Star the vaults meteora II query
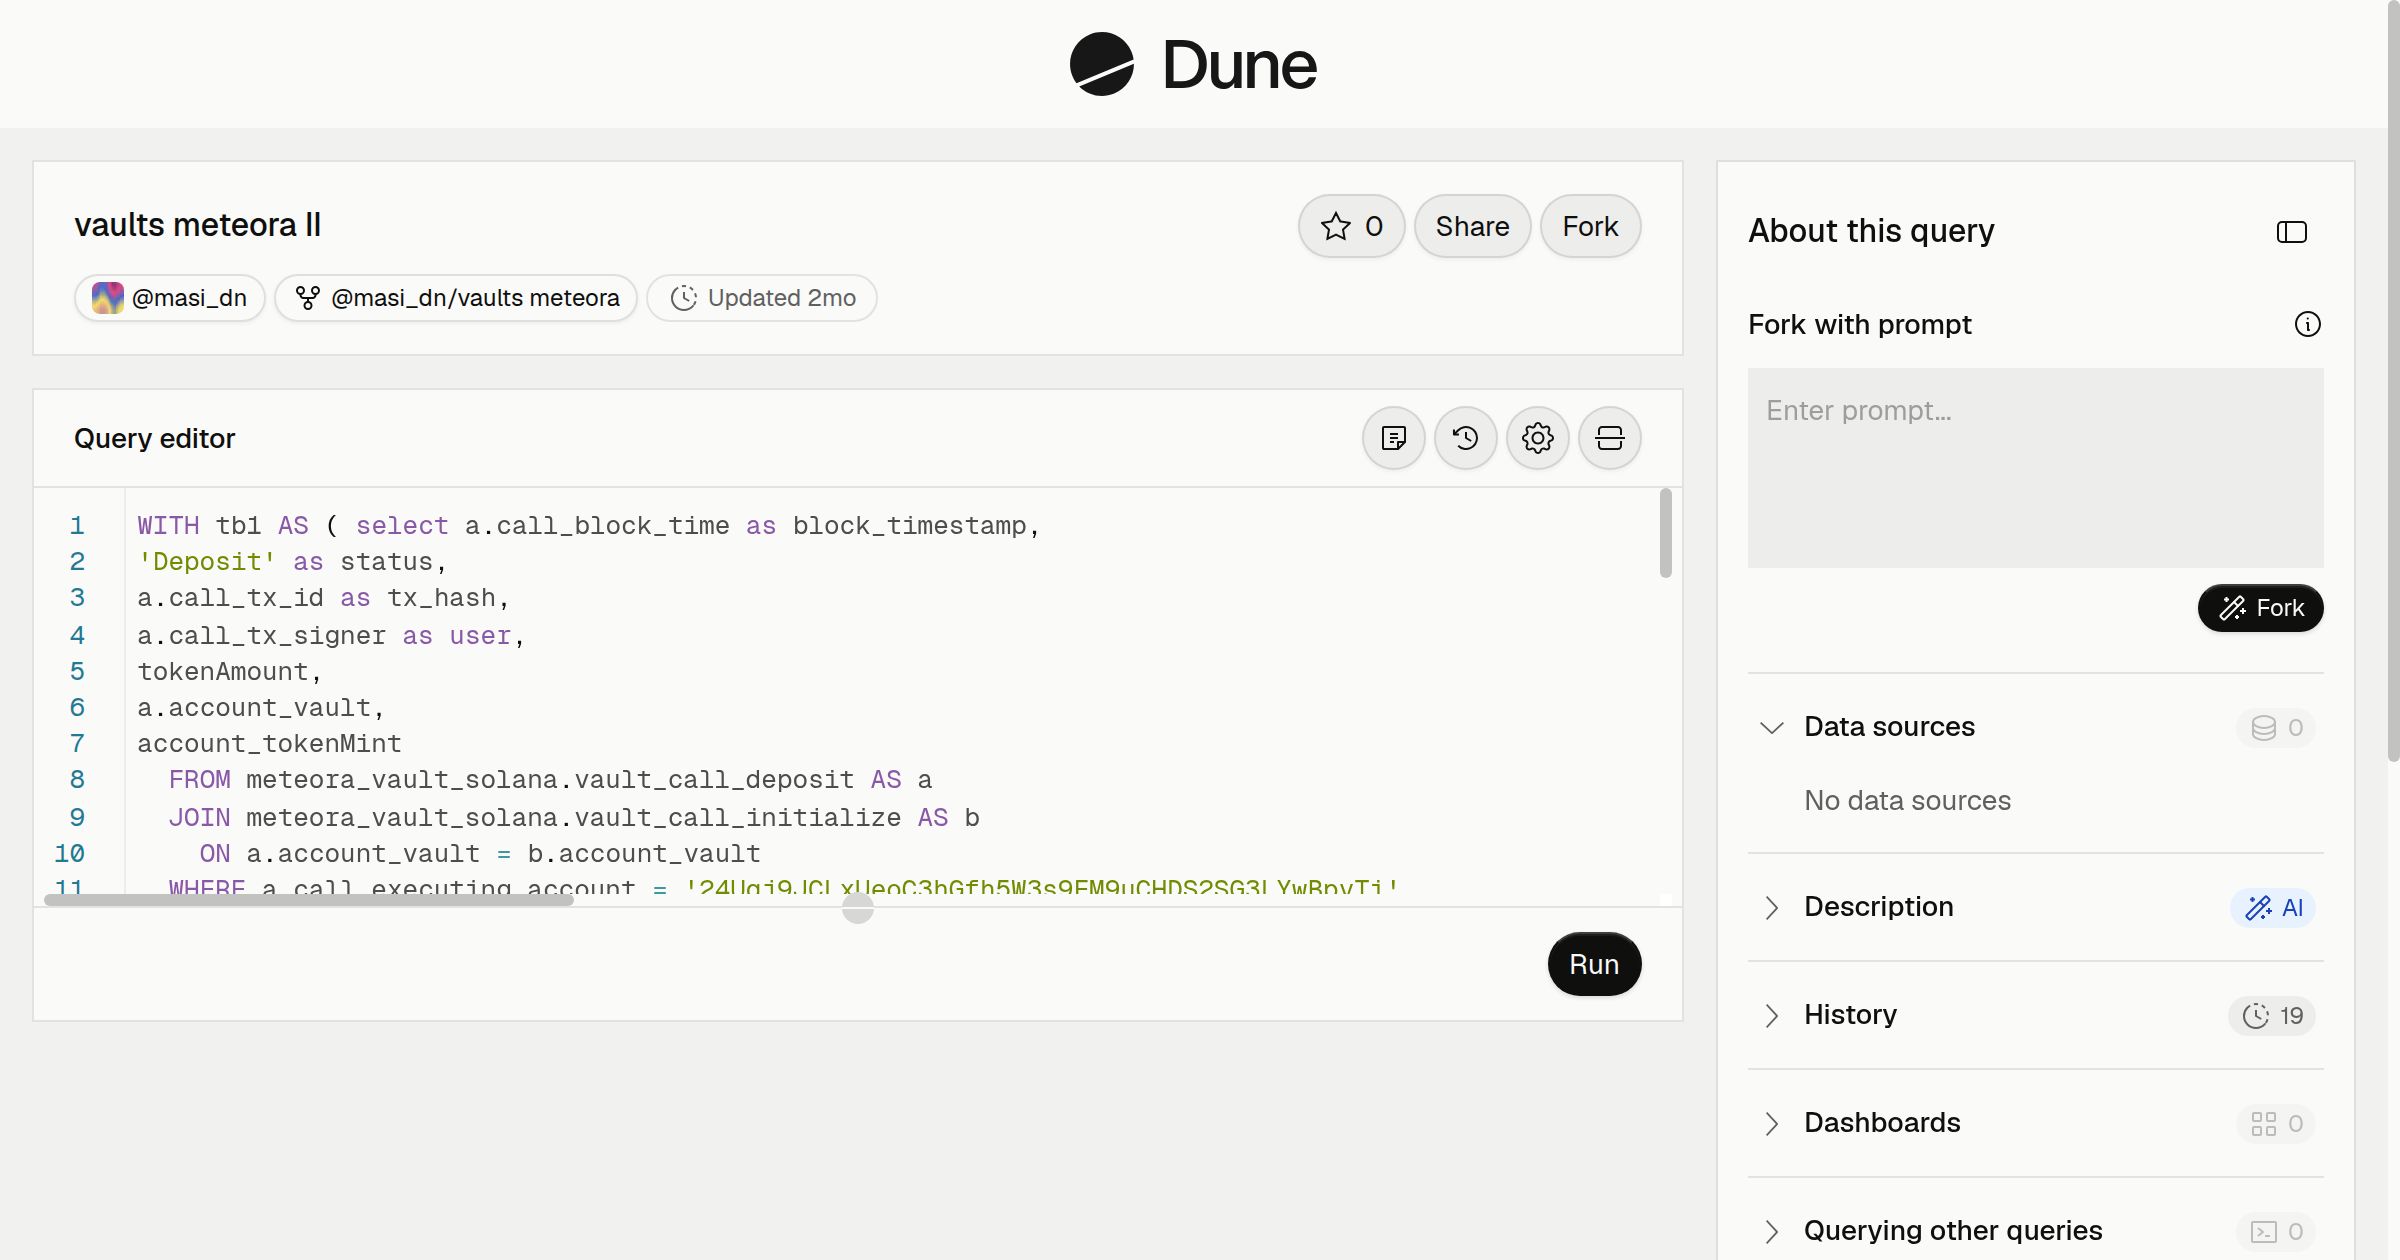 click(1352, 226)
